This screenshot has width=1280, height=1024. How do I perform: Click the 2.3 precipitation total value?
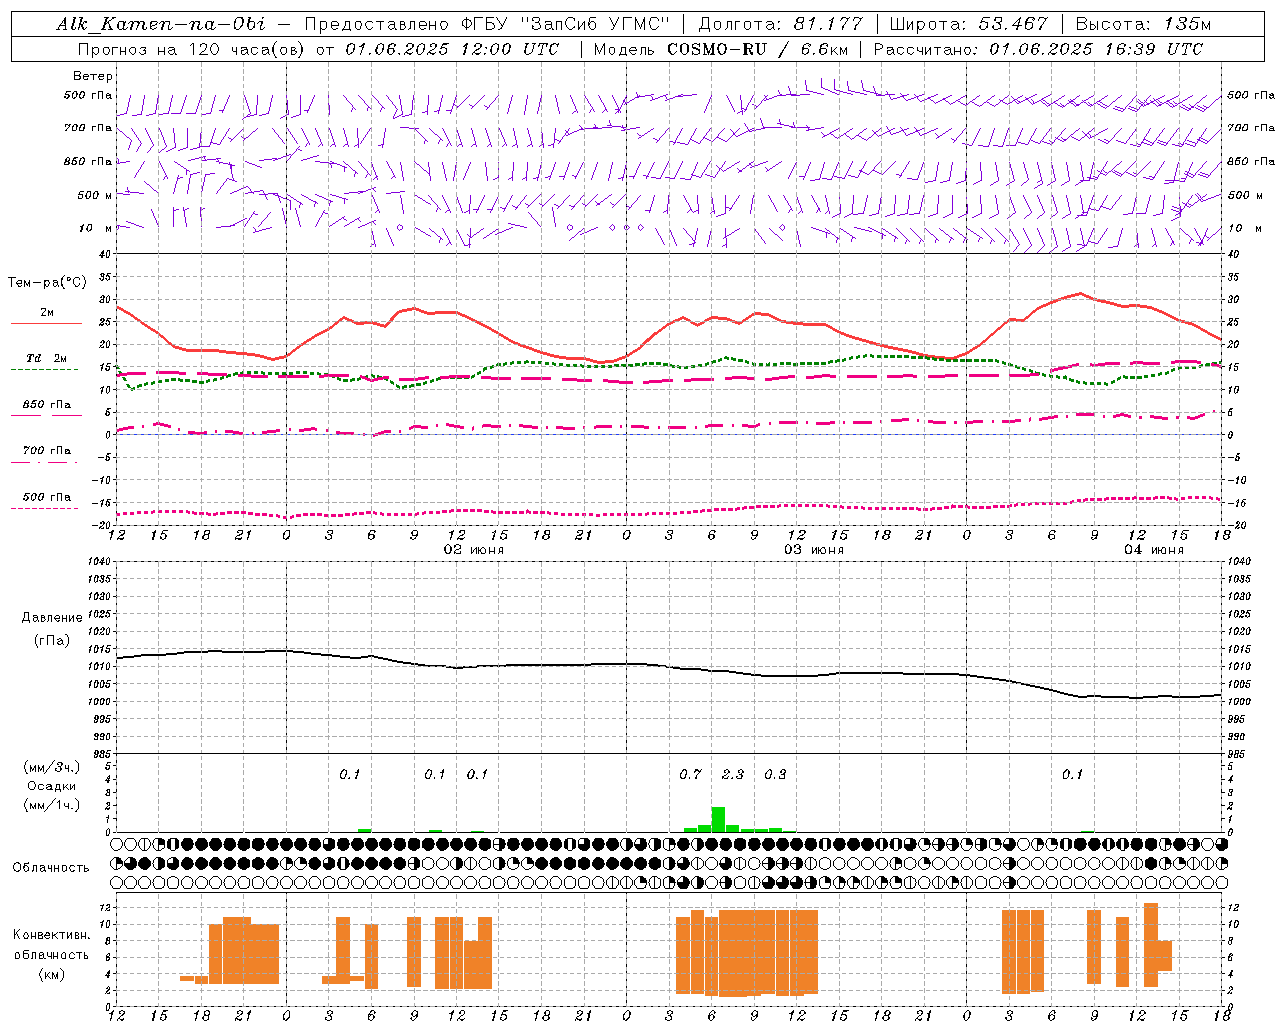tap(733, 774)
